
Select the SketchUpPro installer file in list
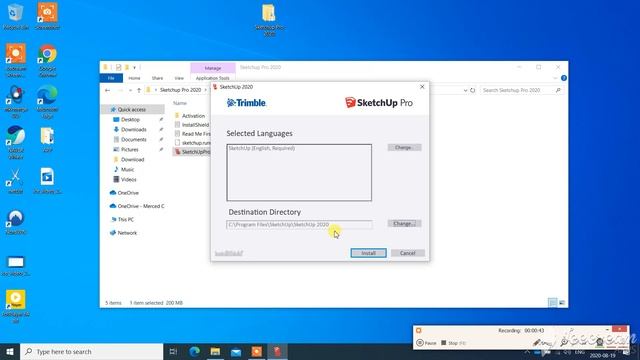(196, 152)
